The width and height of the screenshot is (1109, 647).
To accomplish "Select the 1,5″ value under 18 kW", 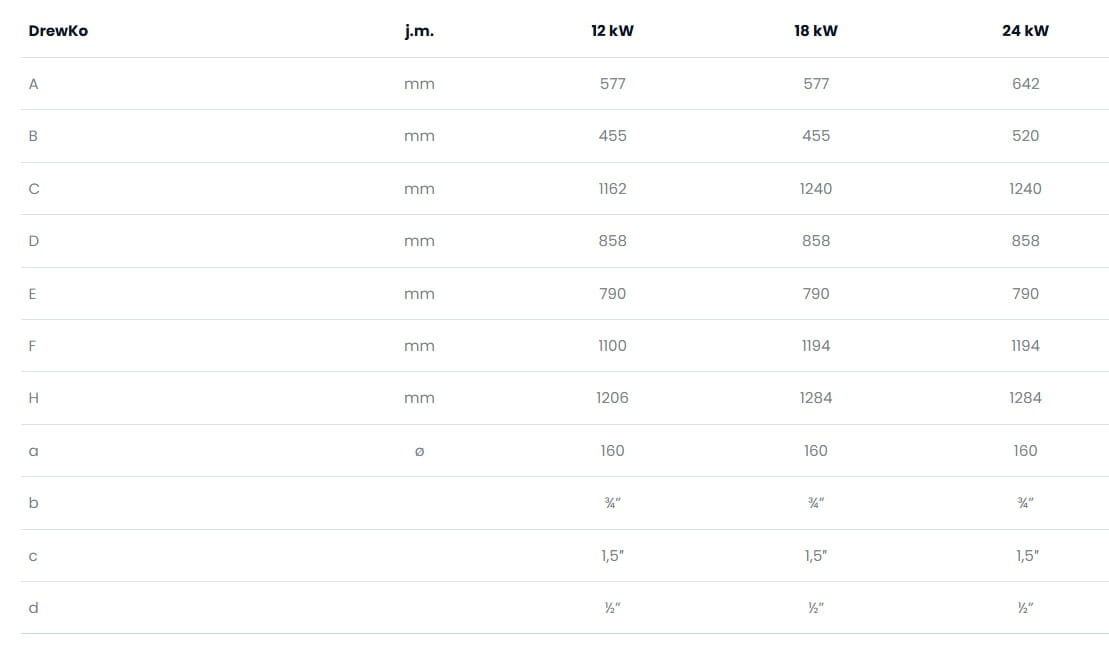I will pyautogui.click(x=816, y=556).
